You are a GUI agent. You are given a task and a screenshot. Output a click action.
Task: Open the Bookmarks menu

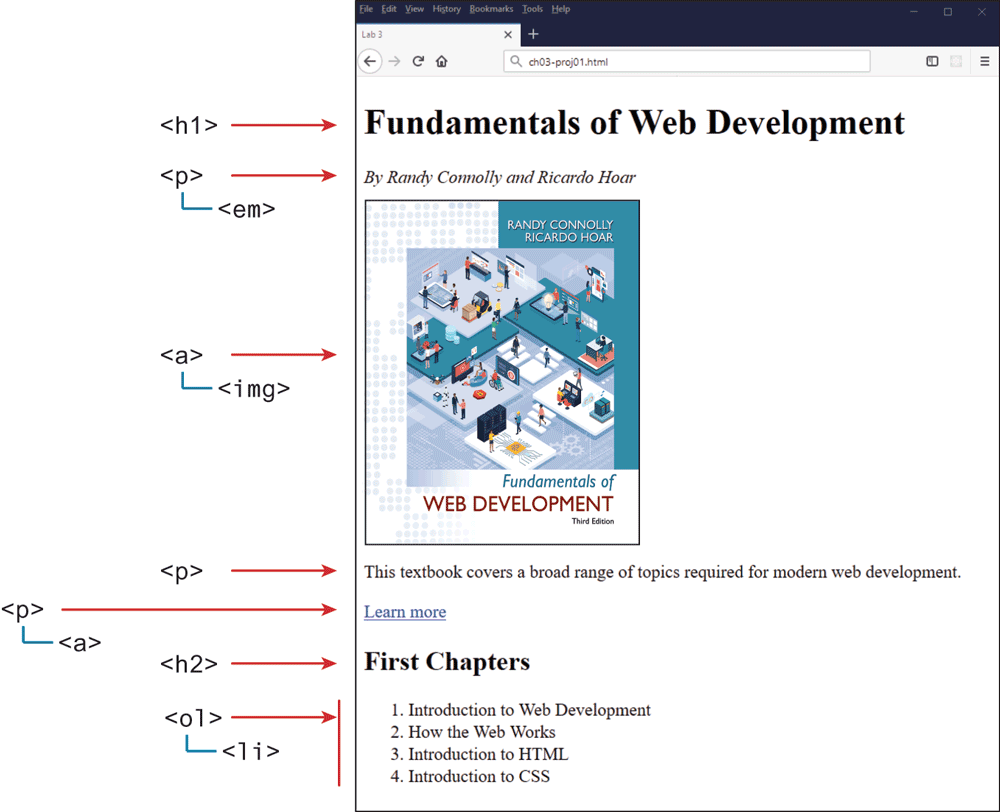491,9
